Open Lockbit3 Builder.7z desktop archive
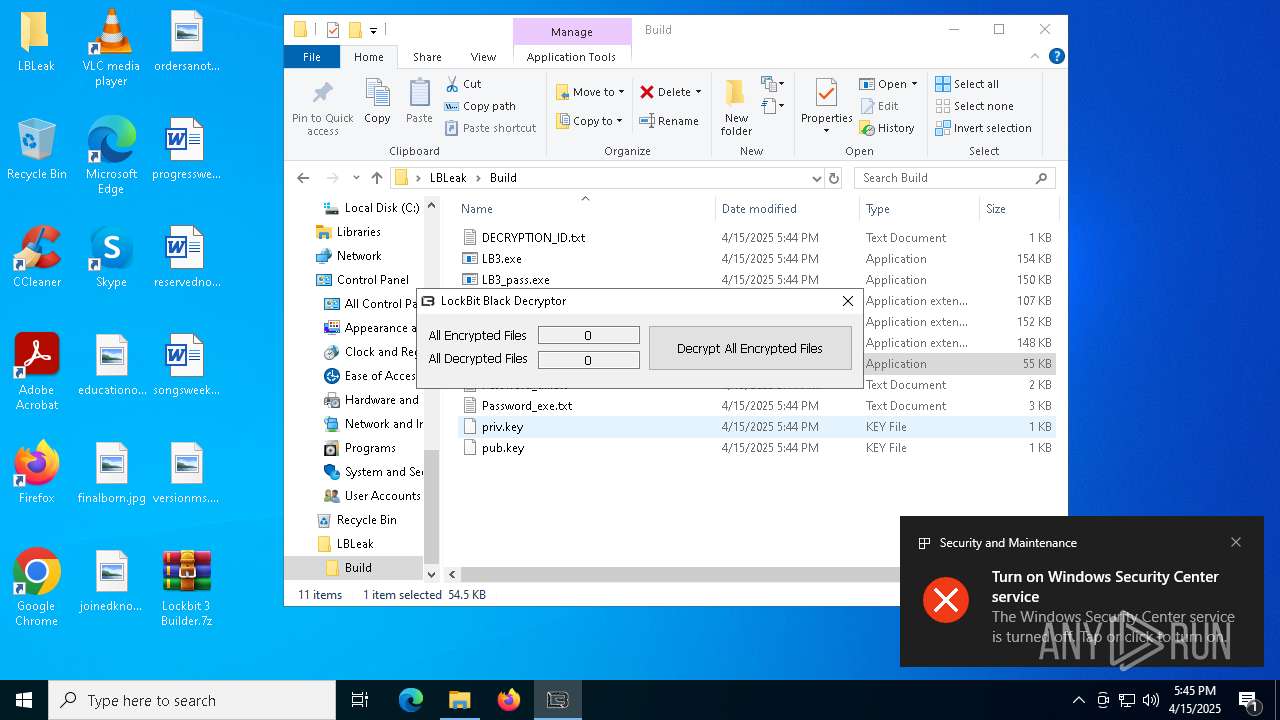 click(x=186, y=585)
